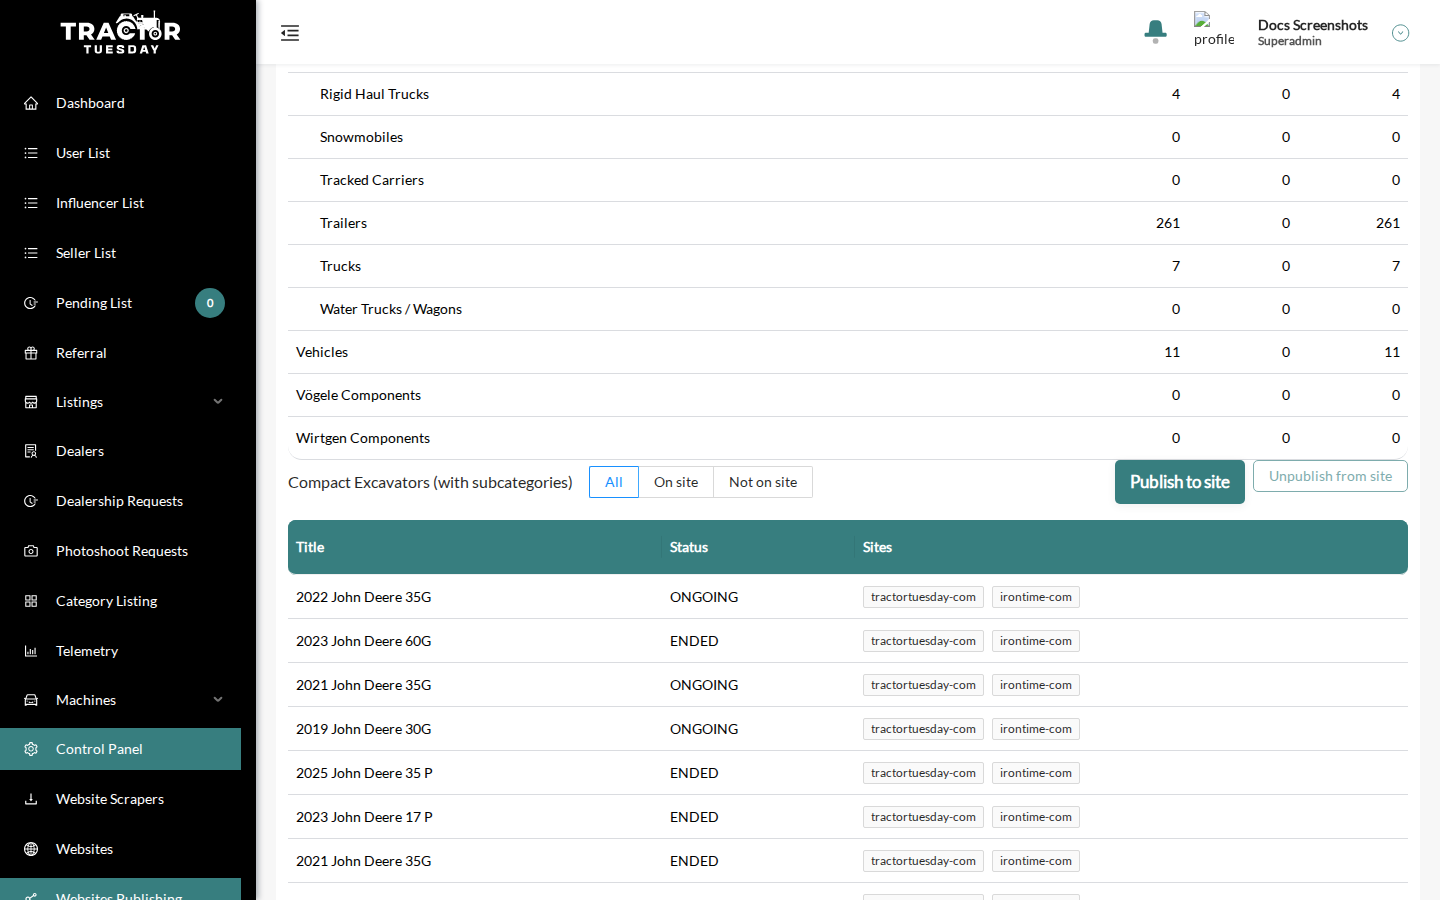The width and height of the screenshot is (1440, 900).
Task: Click the Pending List clock icon
Action: 31,303
